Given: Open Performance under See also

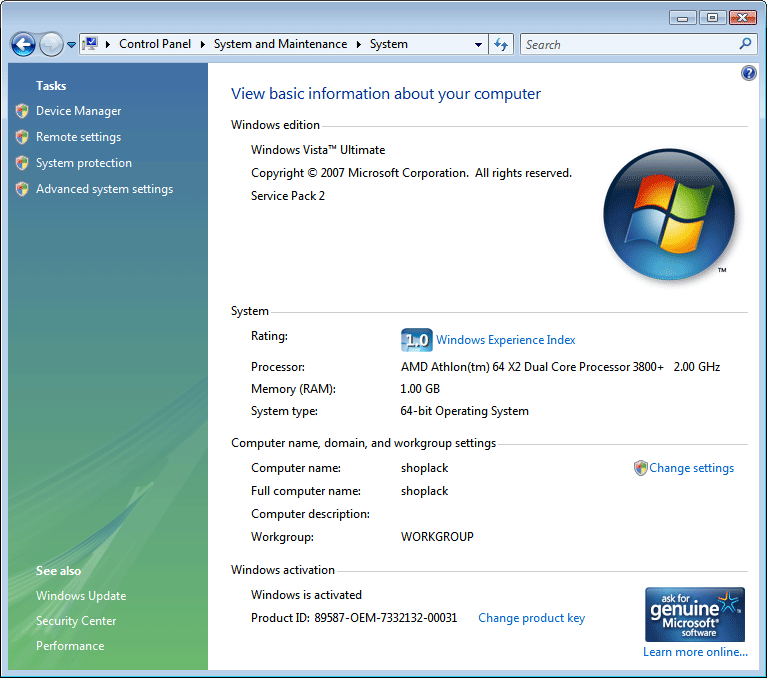Looking at the screenshot, I should click(x=70, y=646).
